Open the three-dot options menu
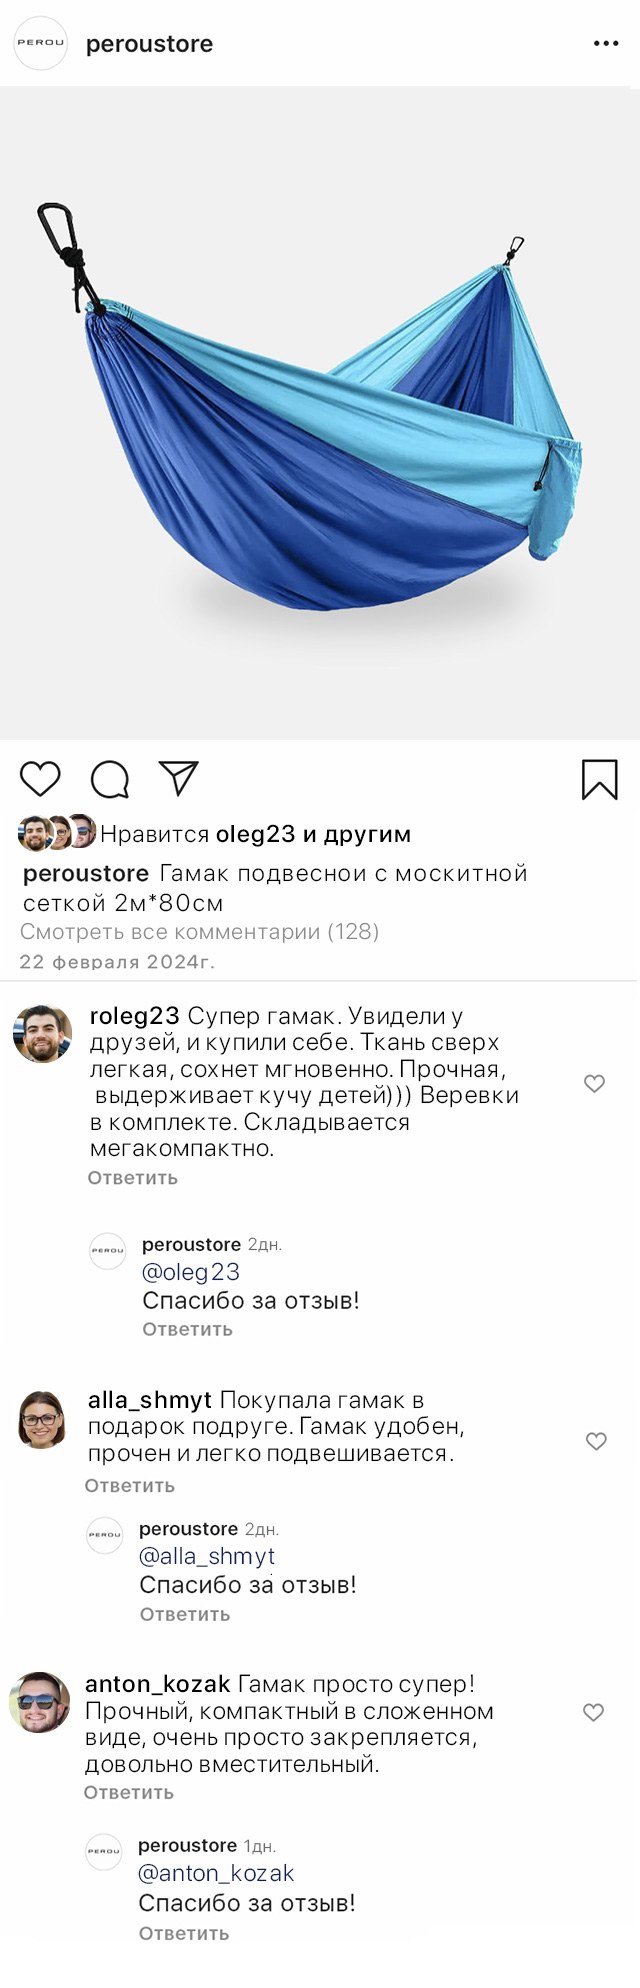The width and height of the screenshot is (640, 1988). pos(606,44)
